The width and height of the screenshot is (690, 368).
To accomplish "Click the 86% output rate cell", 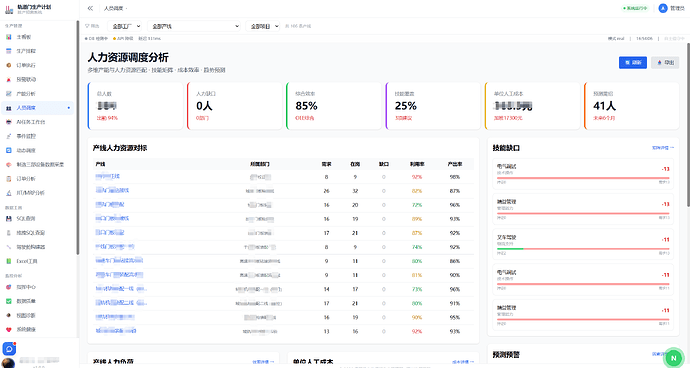I will (455, 261).
